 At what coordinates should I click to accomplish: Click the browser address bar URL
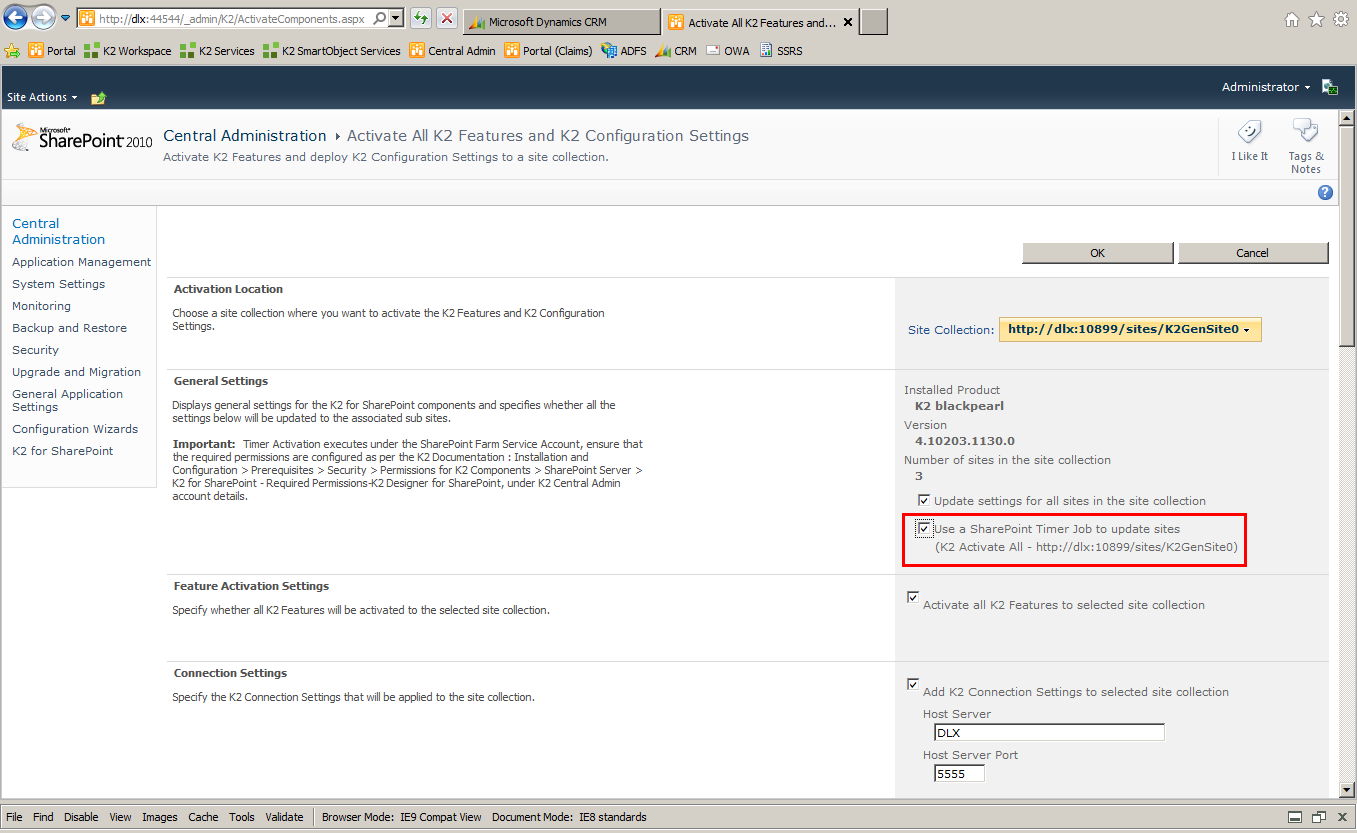230,18
